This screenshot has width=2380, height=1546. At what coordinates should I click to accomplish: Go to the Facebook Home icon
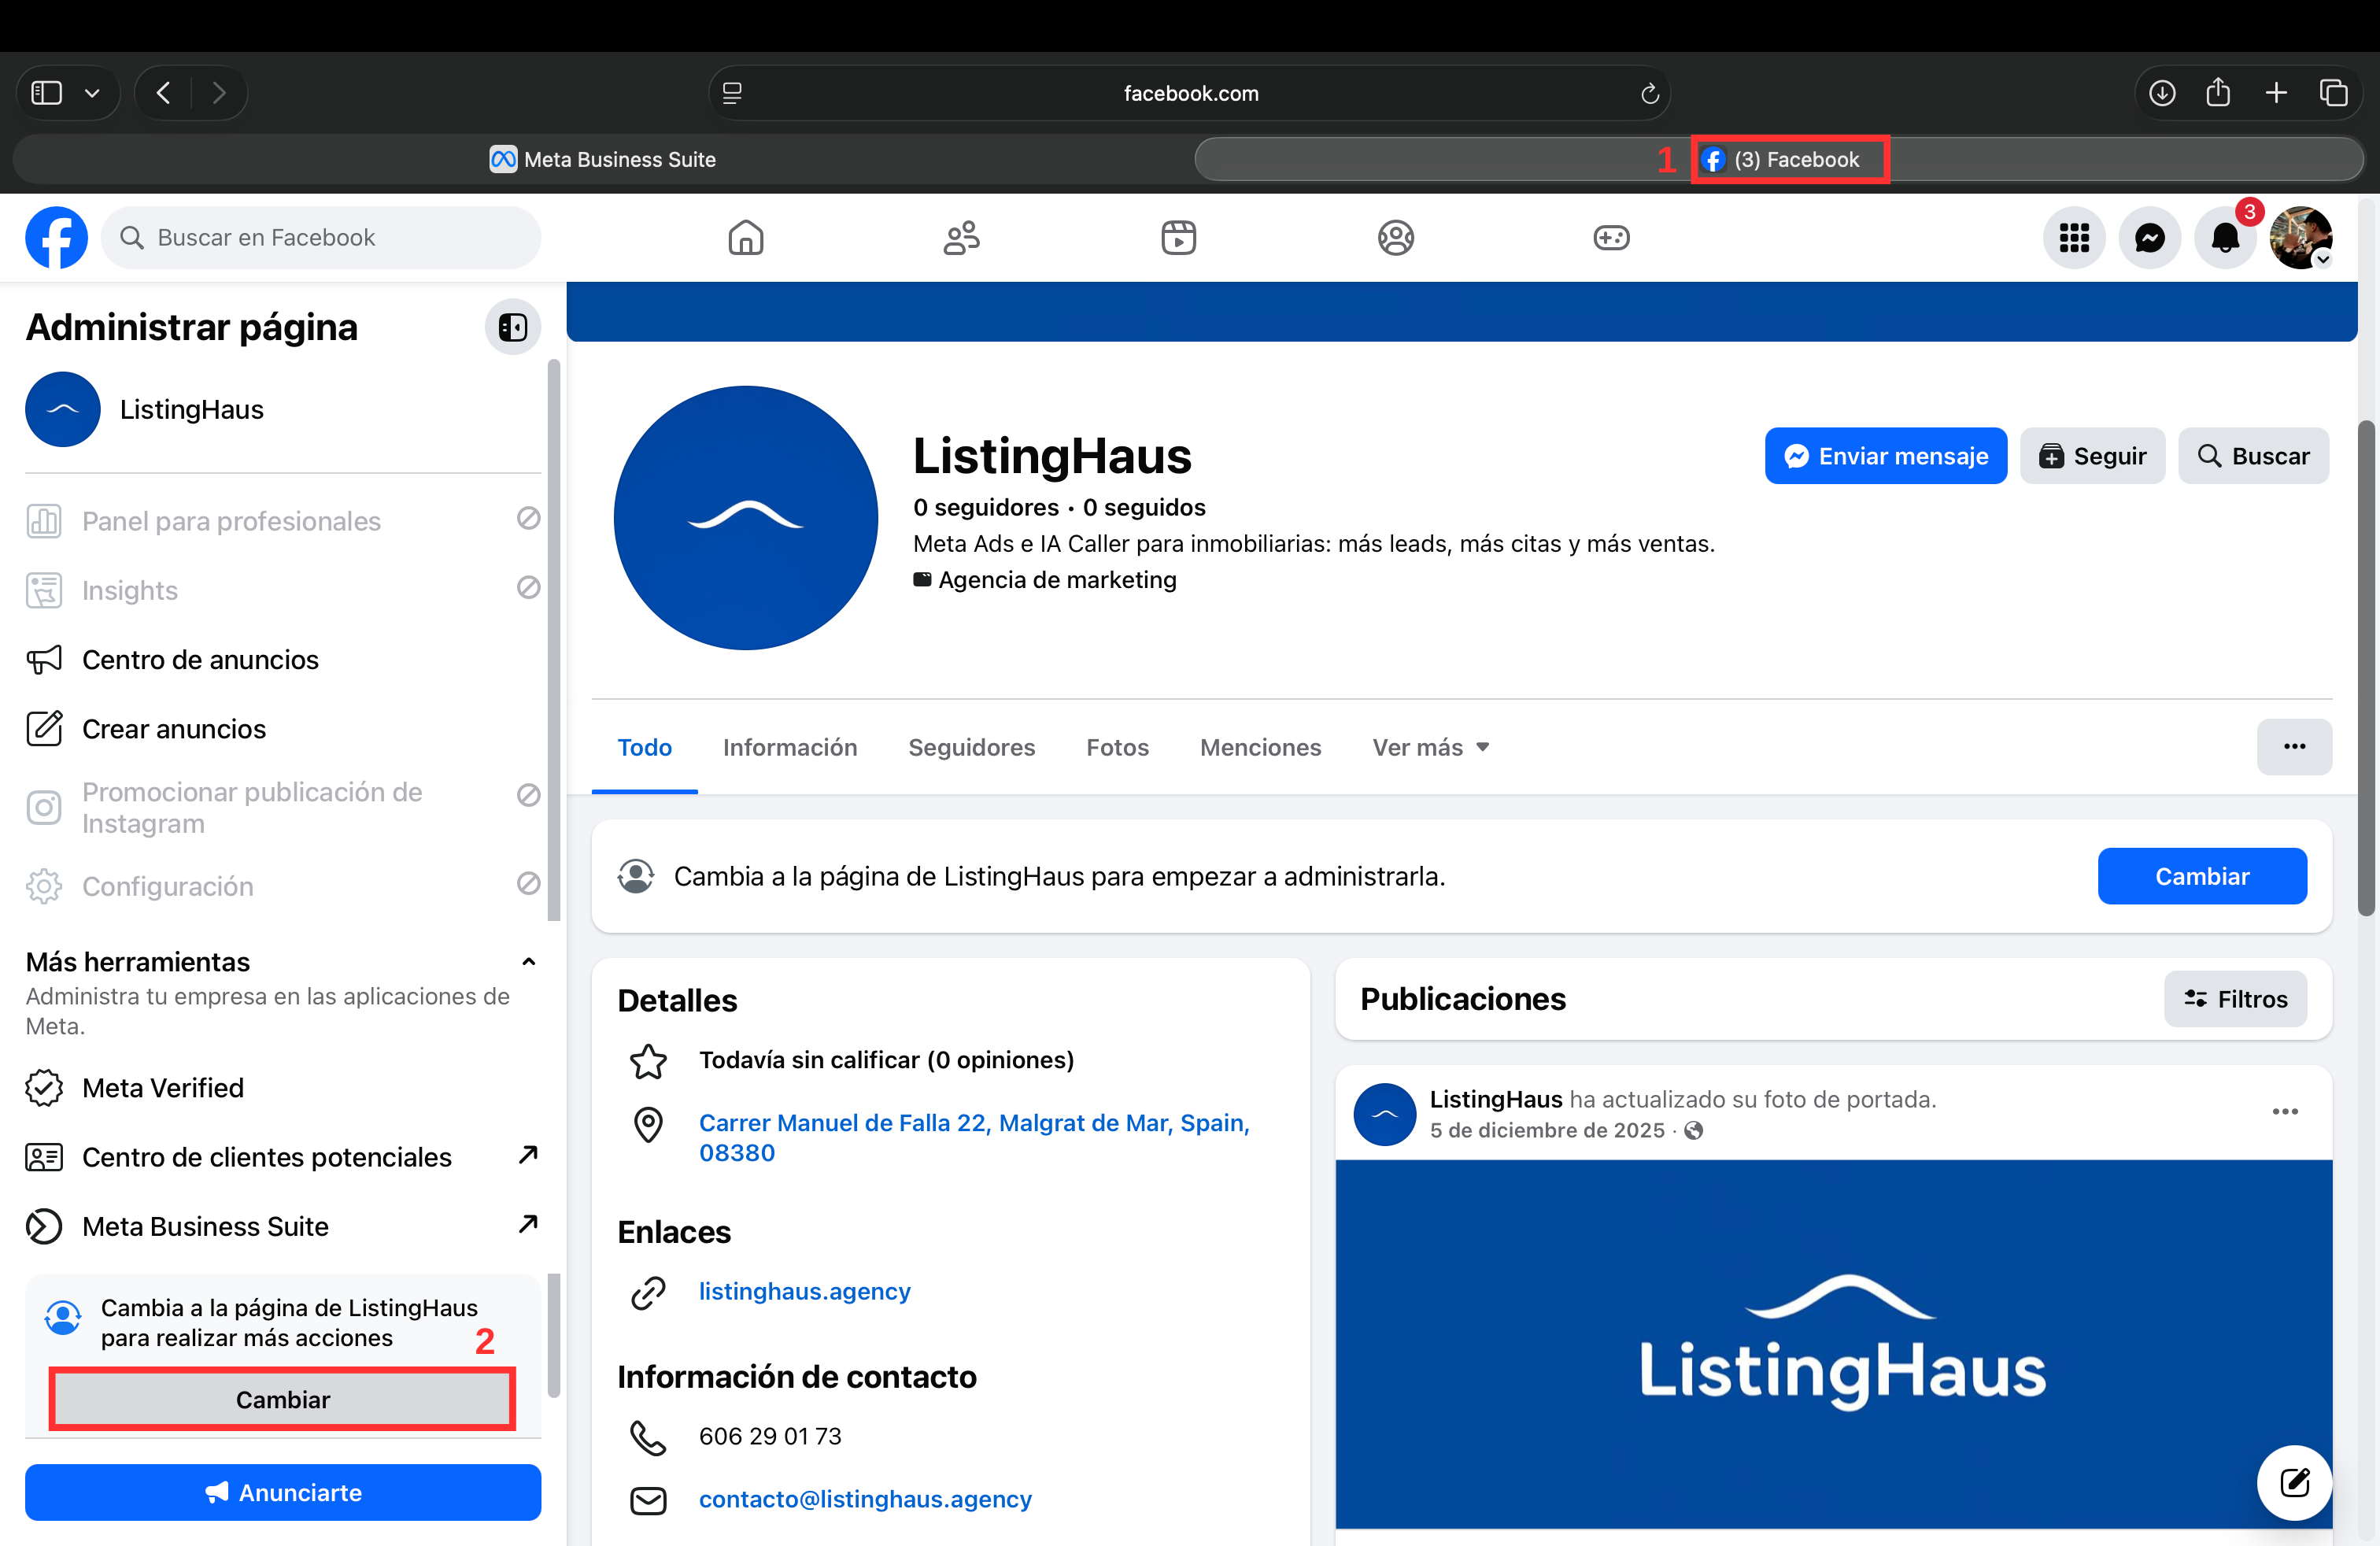click(745, 238)
